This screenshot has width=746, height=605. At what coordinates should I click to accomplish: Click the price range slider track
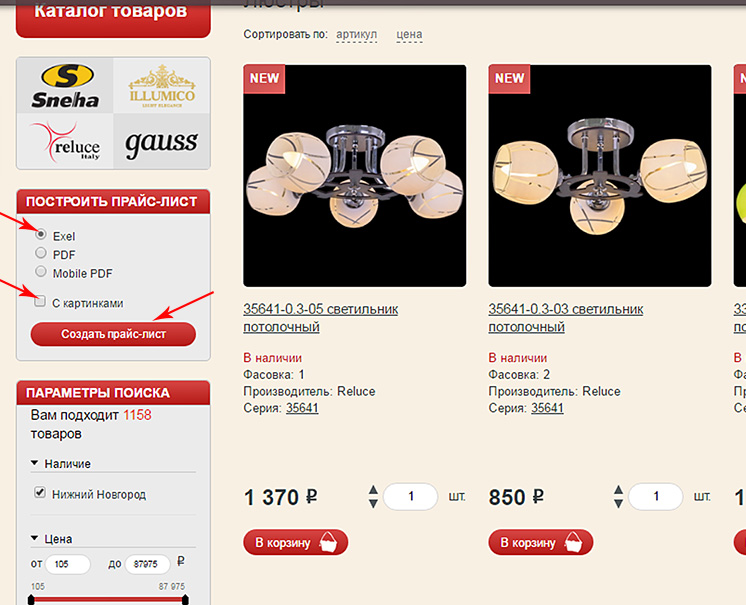tap(108, 599)
